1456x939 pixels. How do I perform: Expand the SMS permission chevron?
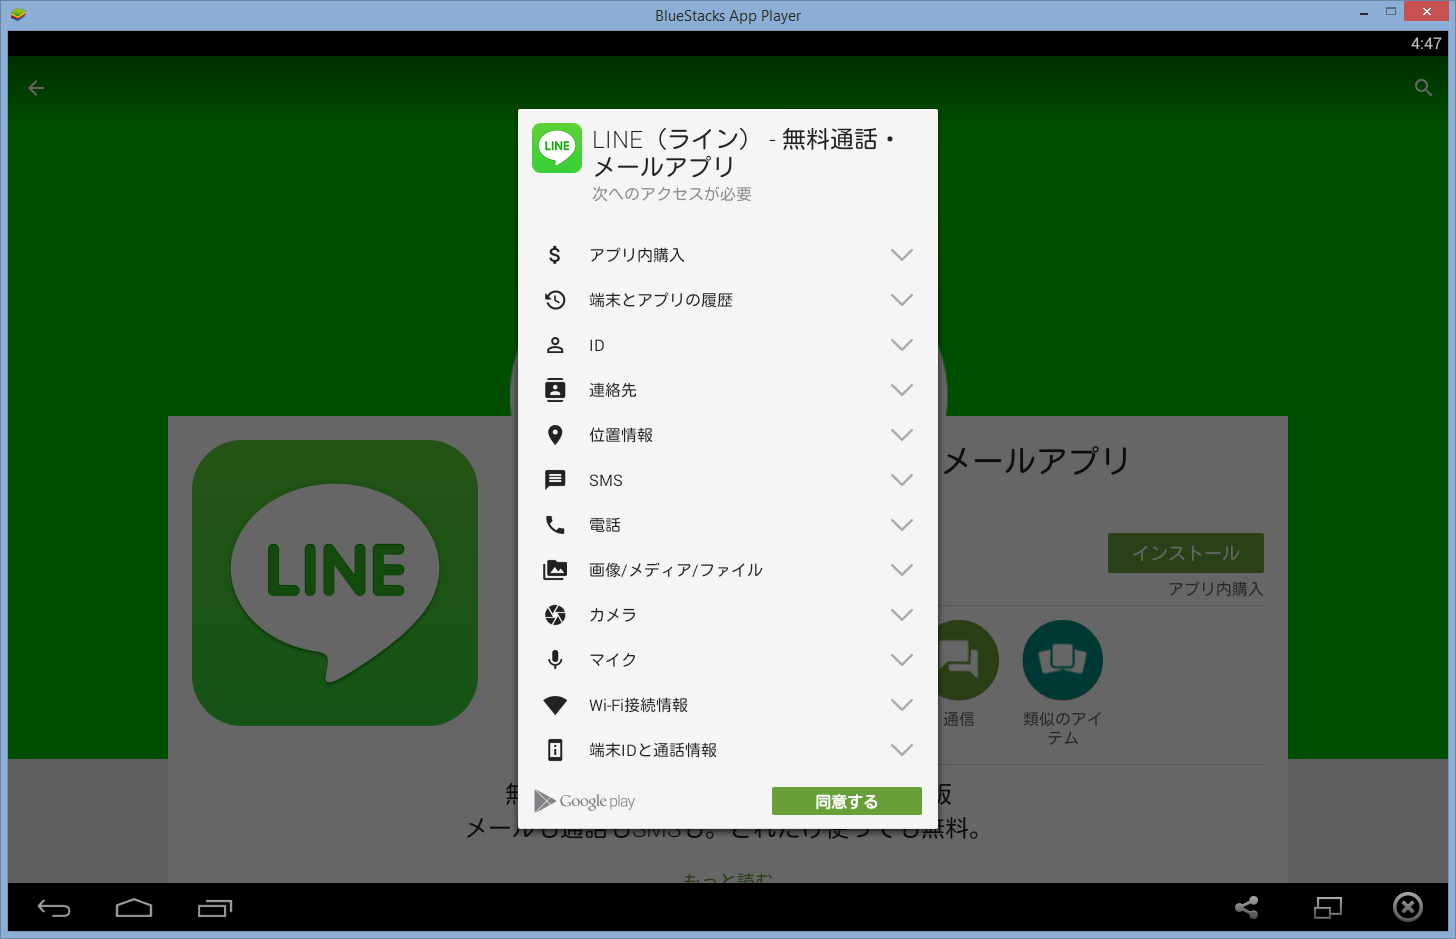tap(902, 480)
